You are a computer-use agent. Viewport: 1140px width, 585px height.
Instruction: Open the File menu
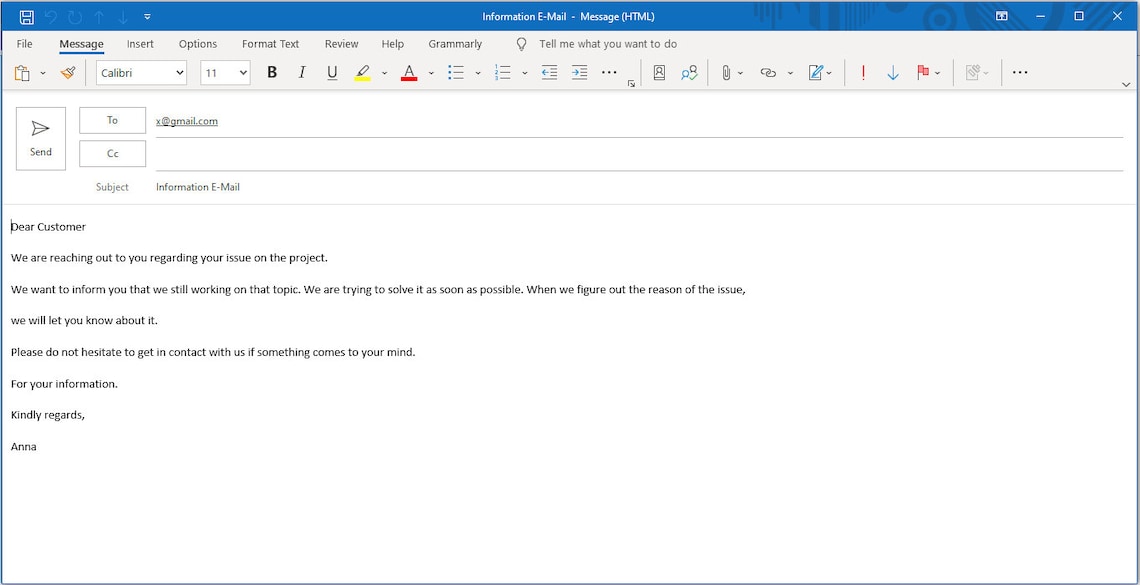tap(24, 44)
